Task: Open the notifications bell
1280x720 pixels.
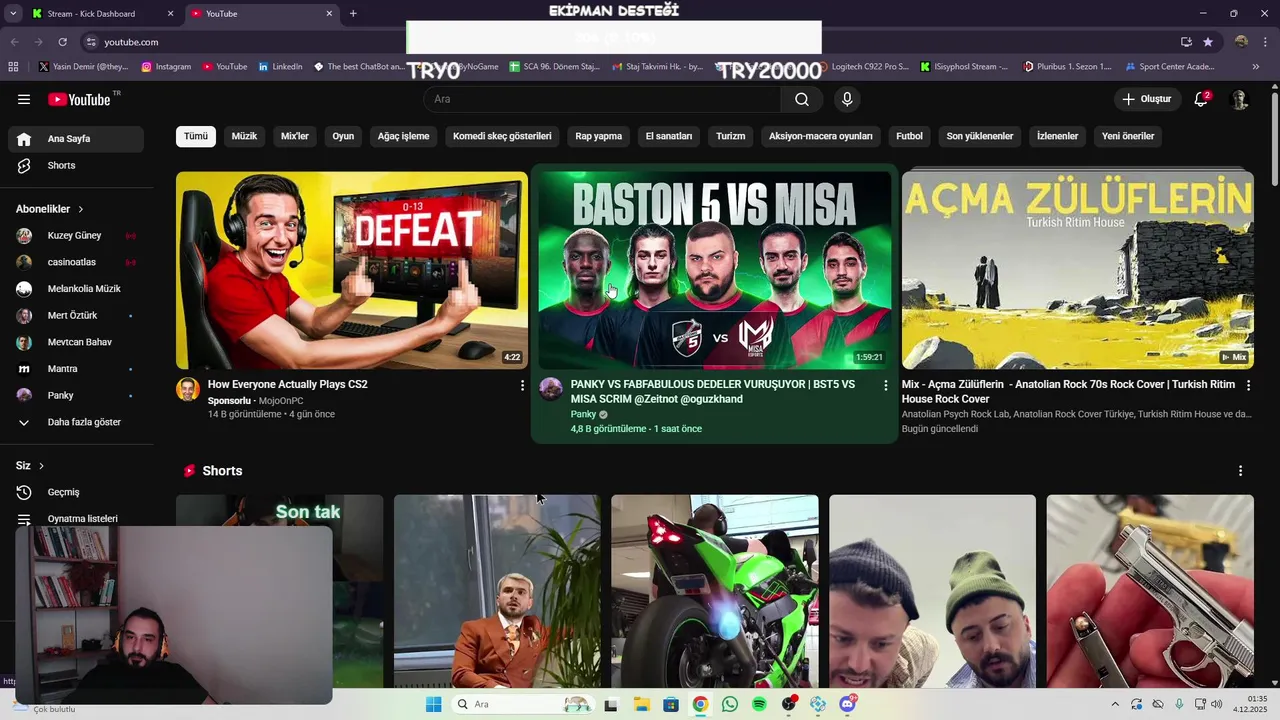Action: [1201, 99]
